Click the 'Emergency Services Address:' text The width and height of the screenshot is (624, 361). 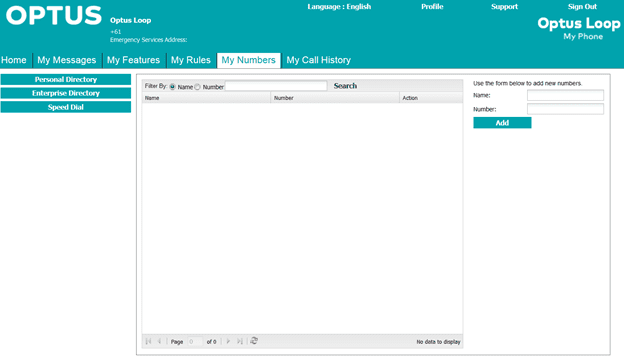point(148,40)
